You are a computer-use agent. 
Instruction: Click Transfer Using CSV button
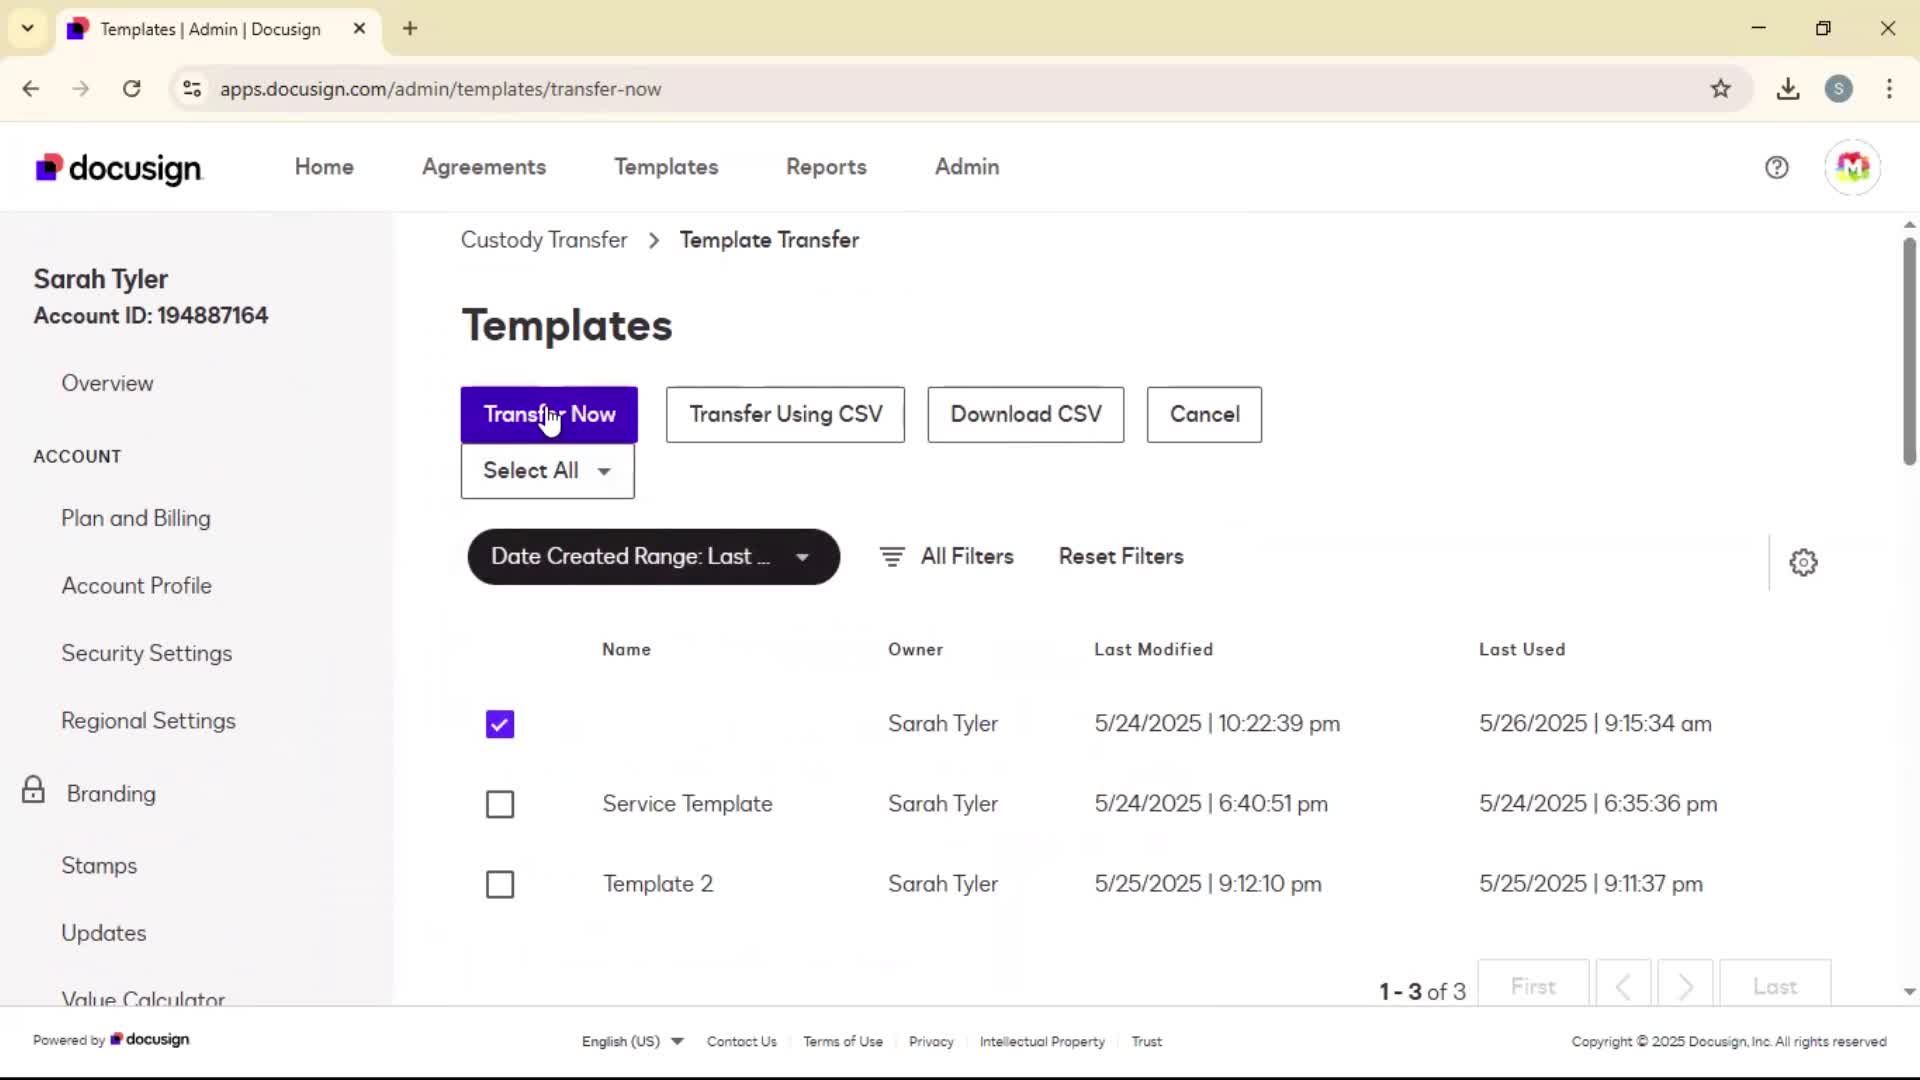785,415
